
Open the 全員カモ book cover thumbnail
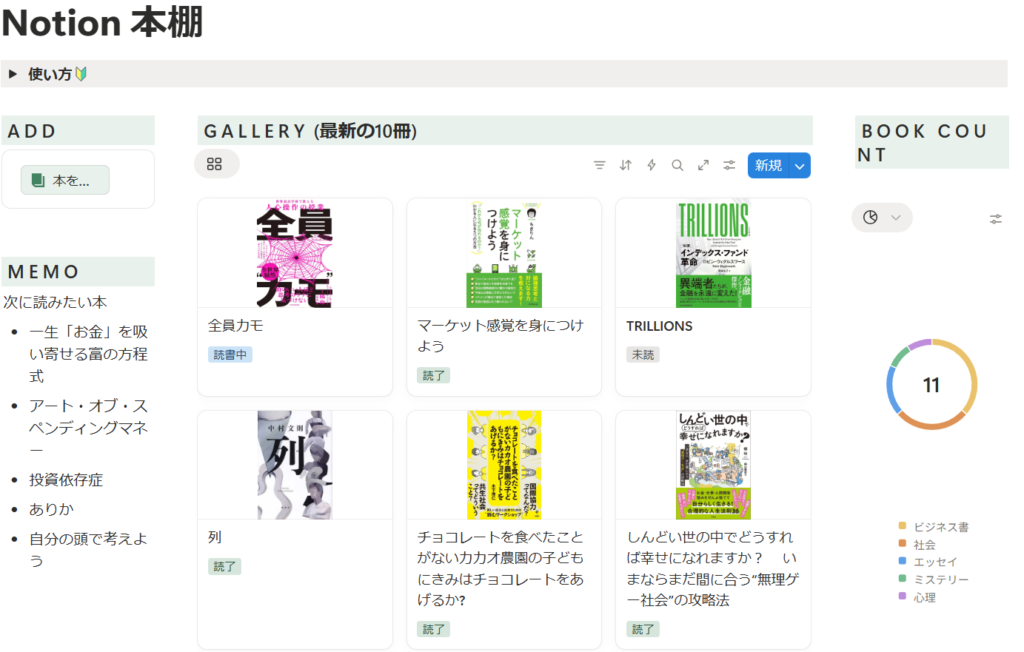click(x=294, y=253)
